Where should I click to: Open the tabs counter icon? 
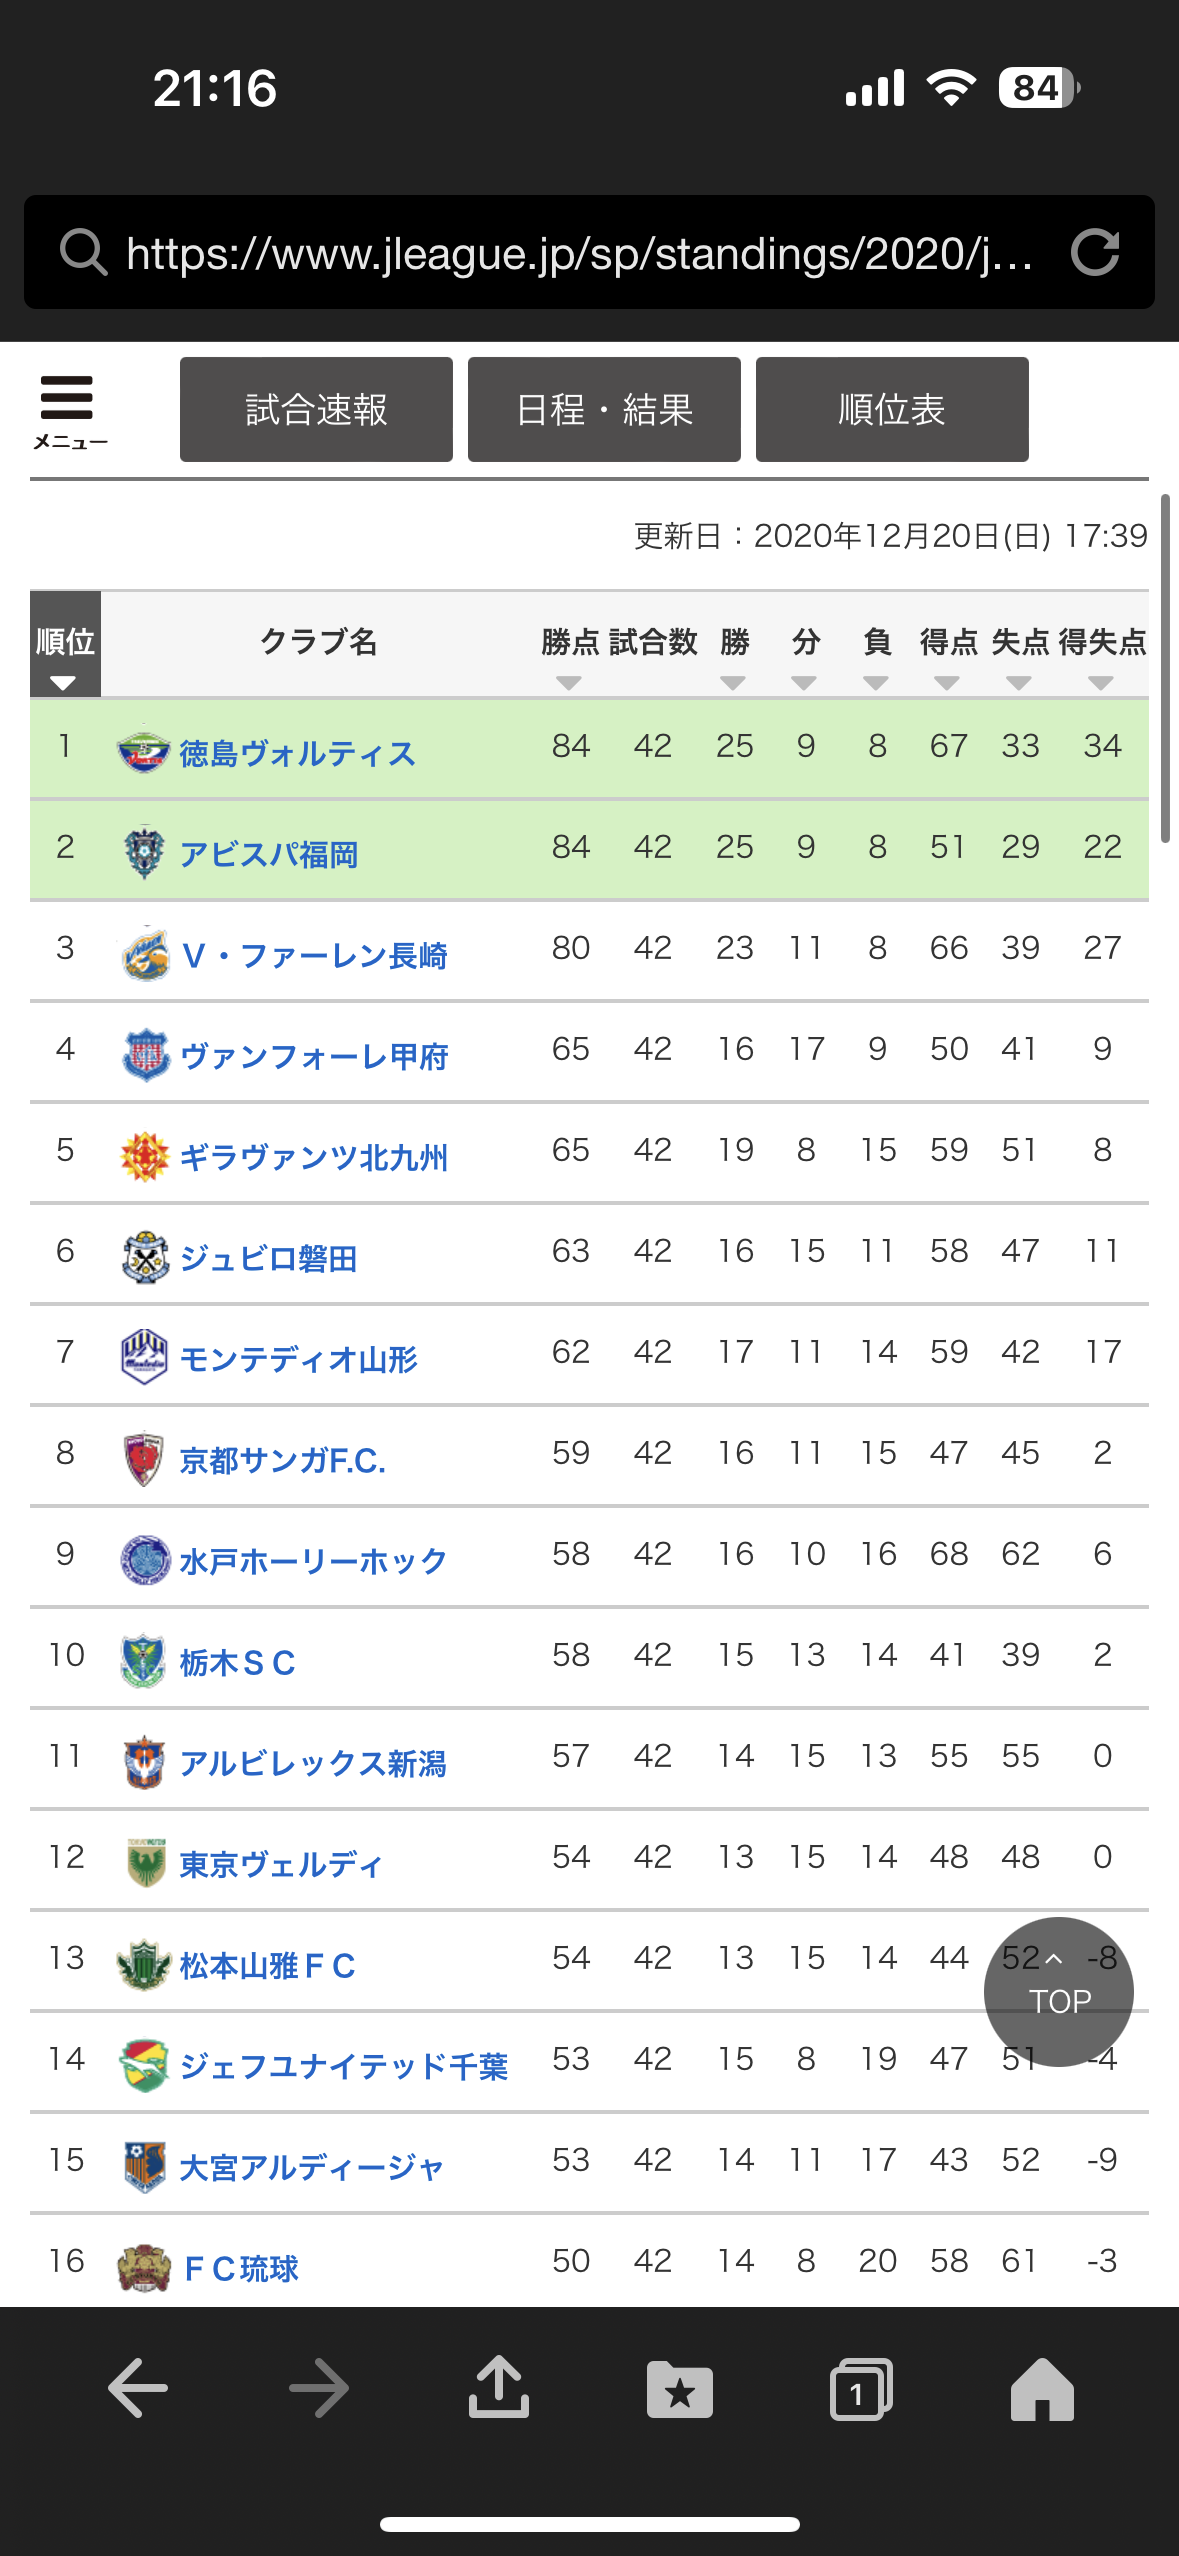tap(861, 2389)
